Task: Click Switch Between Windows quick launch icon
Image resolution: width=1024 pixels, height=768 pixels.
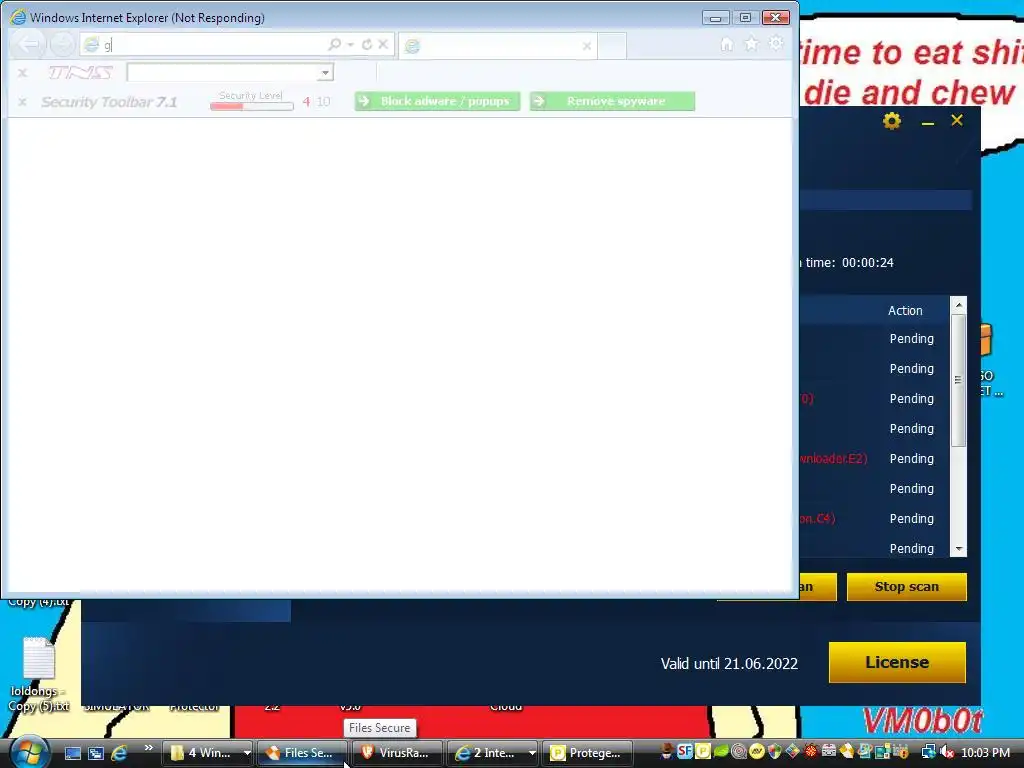Action: tap(96, 753)
